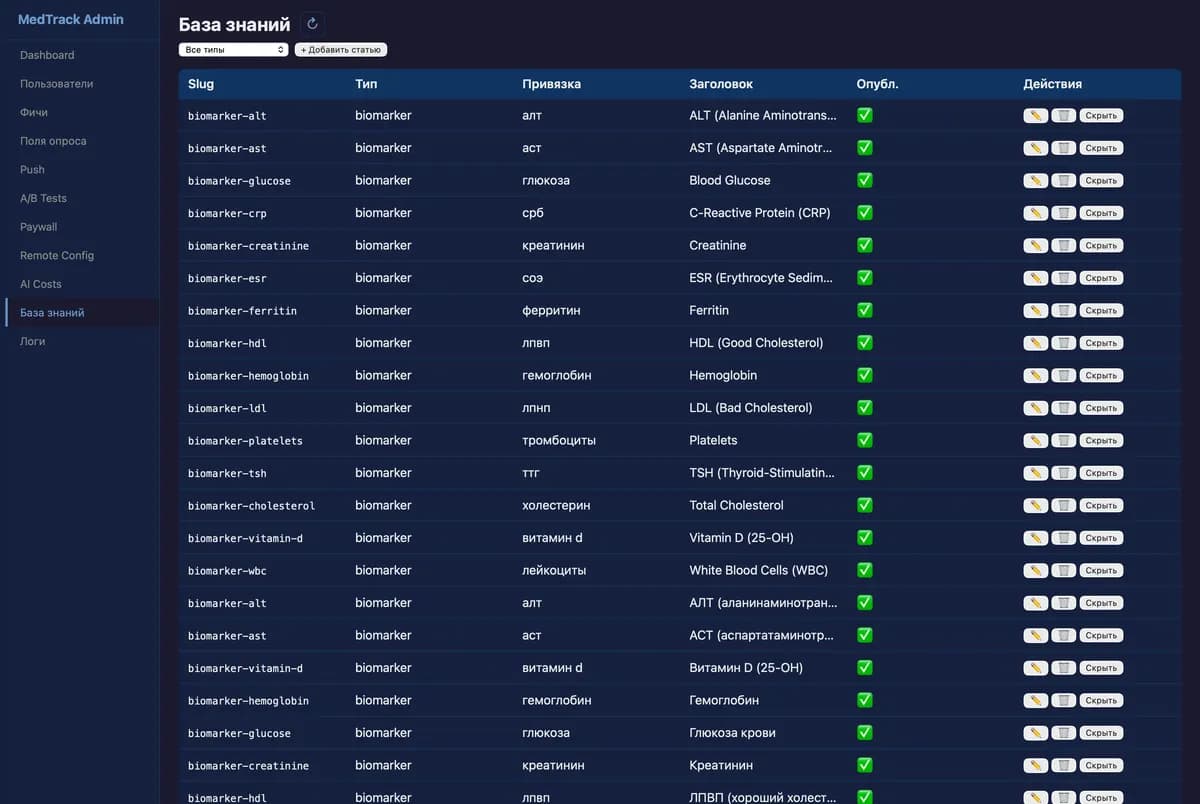The image size is (1200, 804).
Task: Open the editor for the Platelets article
Action: coord(1036,441)
